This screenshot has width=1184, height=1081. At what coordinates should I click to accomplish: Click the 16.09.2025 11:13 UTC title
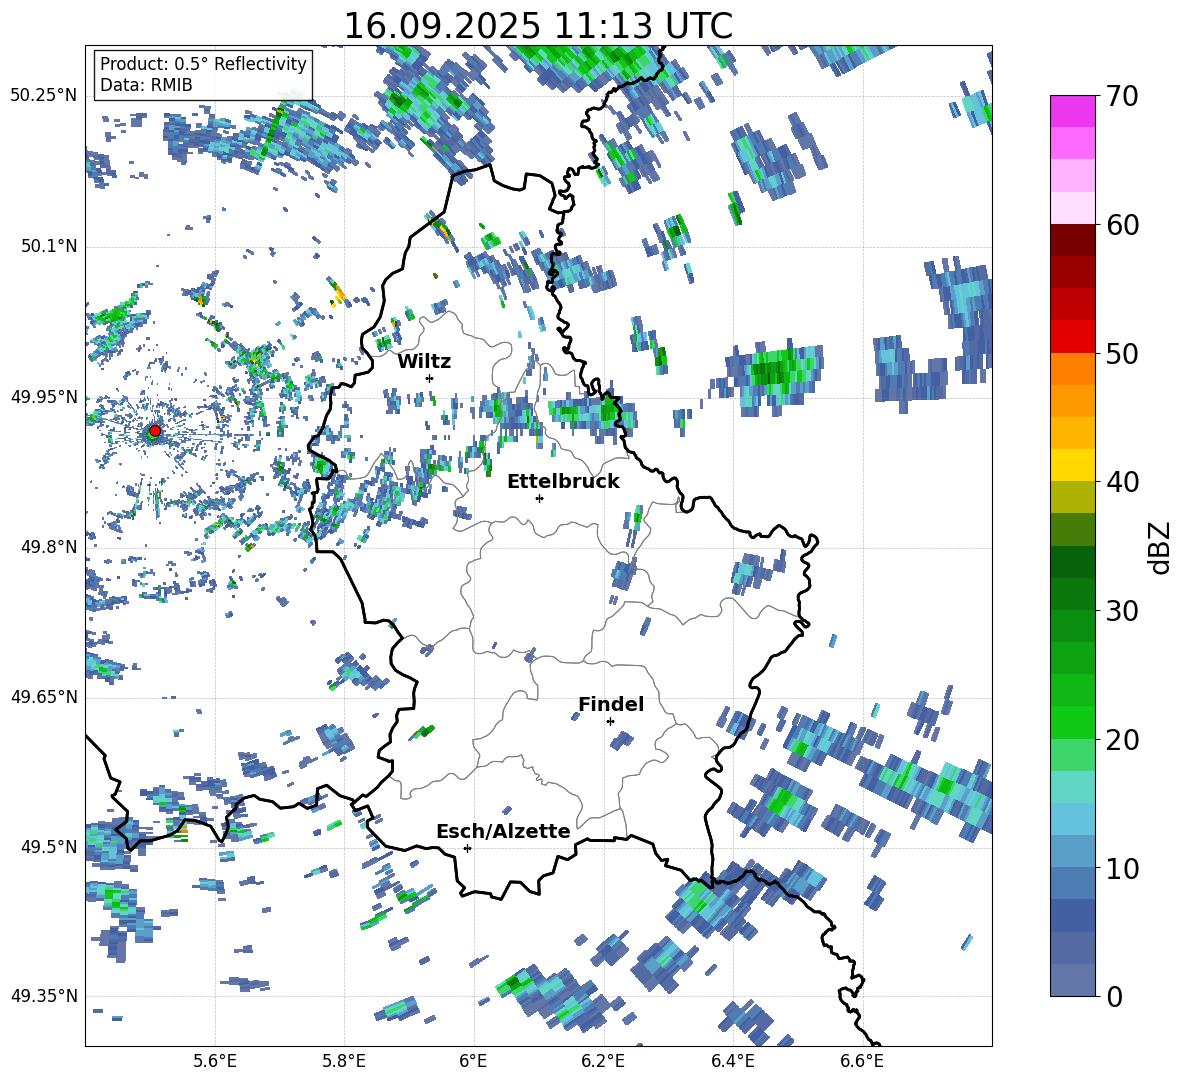click(538, 26)
